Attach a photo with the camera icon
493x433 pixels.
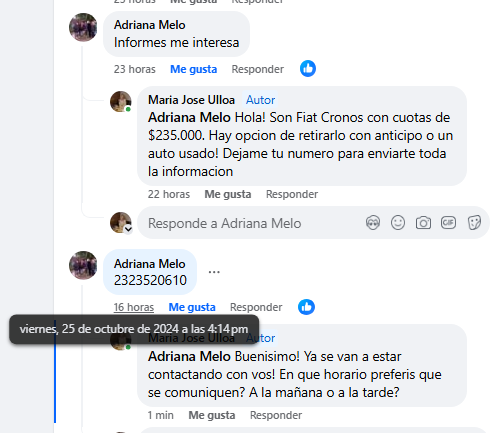[423, 223]
